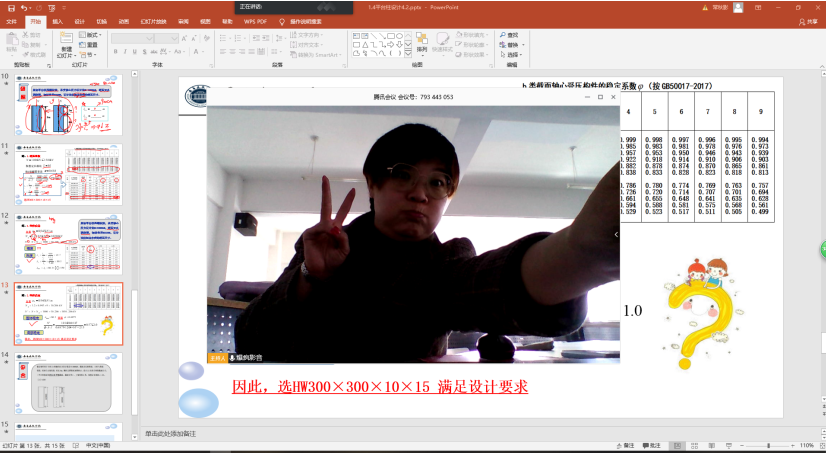Click the Fit slide to window icon
826x453 pixels.
point(821,446)
